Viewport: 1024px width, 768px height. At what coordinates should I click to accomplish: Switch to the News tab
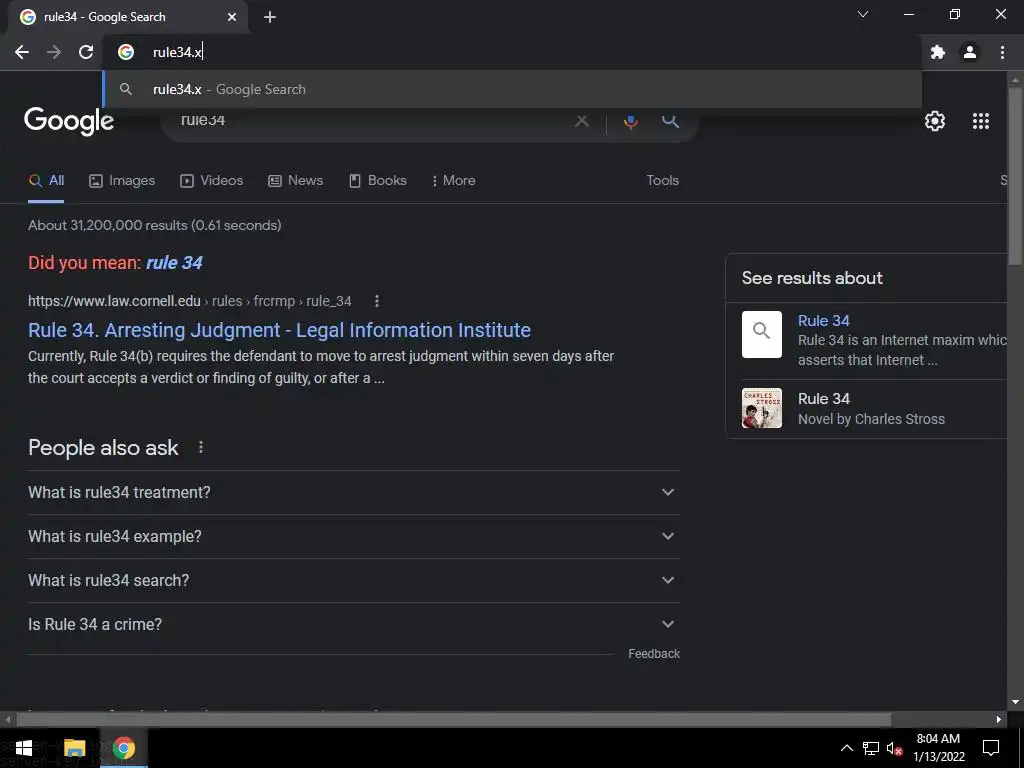295,181
